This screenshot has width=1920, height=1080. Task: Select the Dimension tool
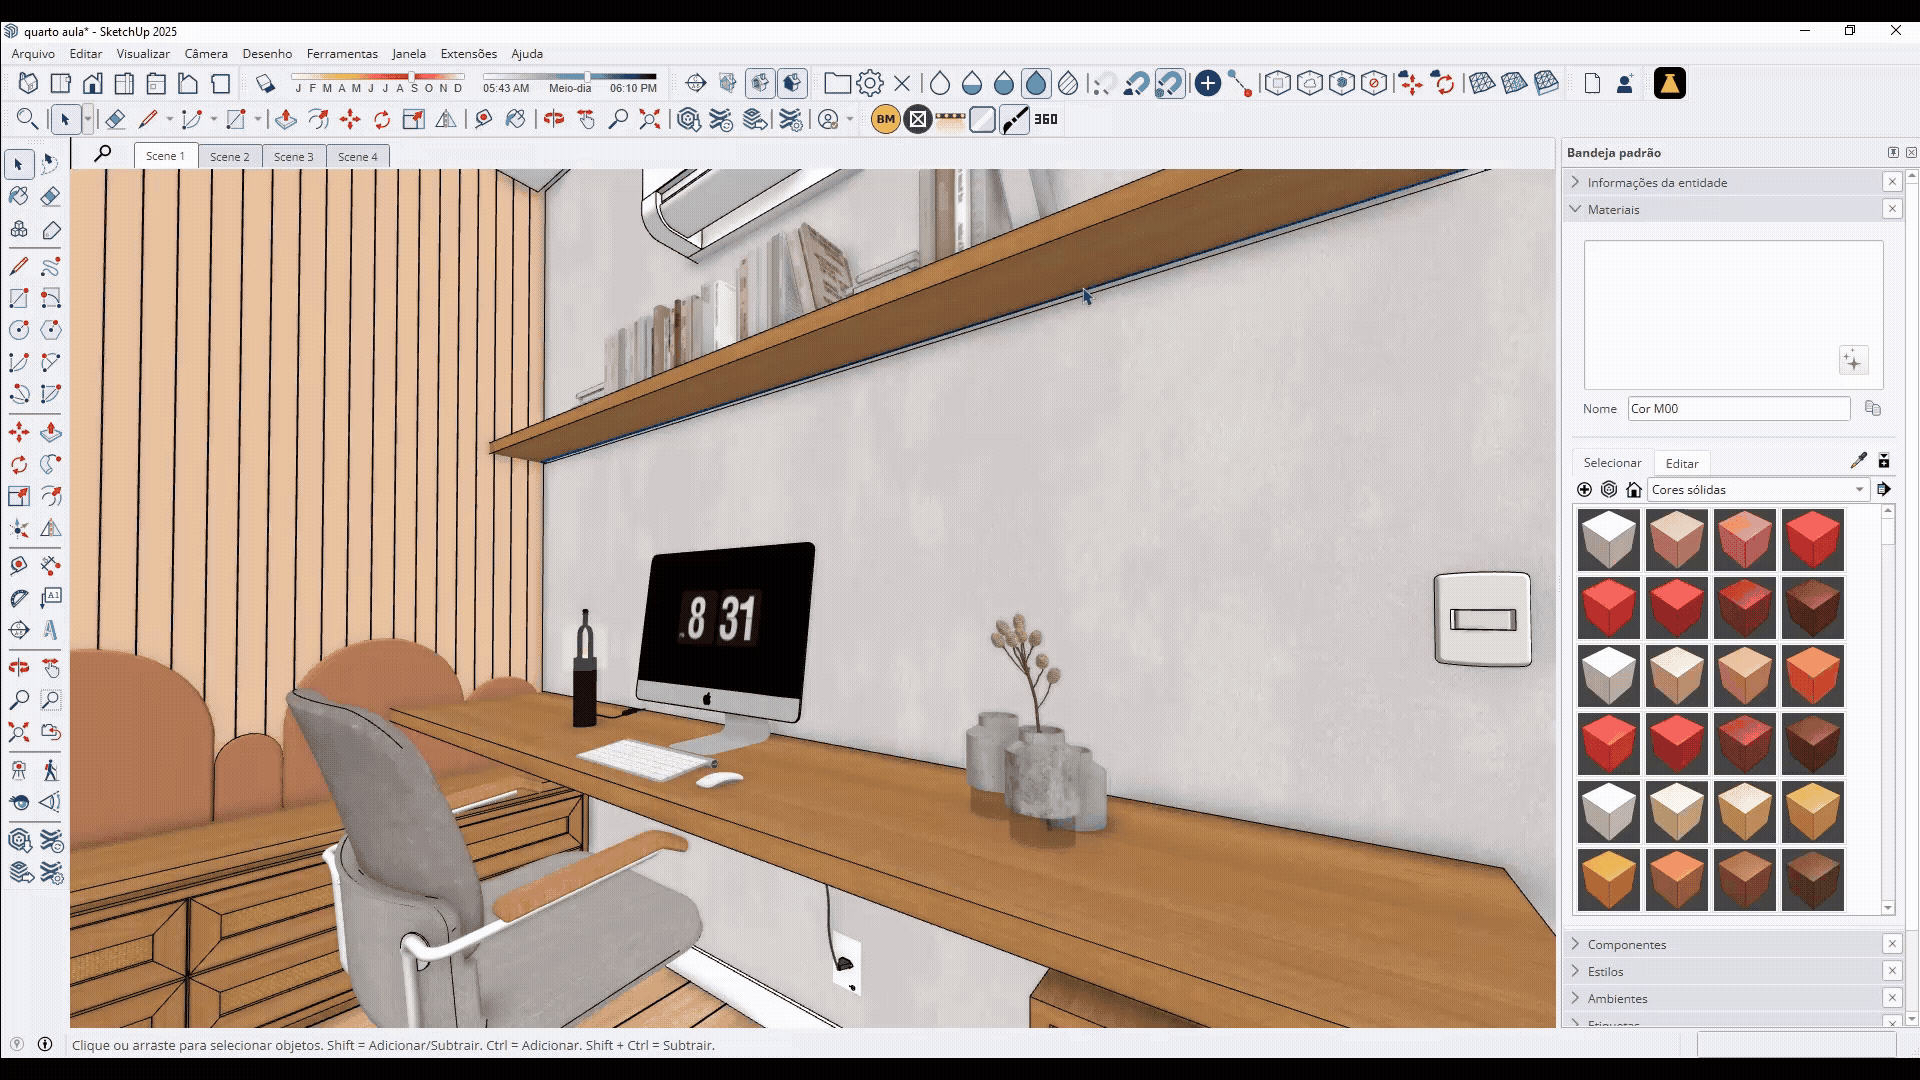tap(51, 565)
